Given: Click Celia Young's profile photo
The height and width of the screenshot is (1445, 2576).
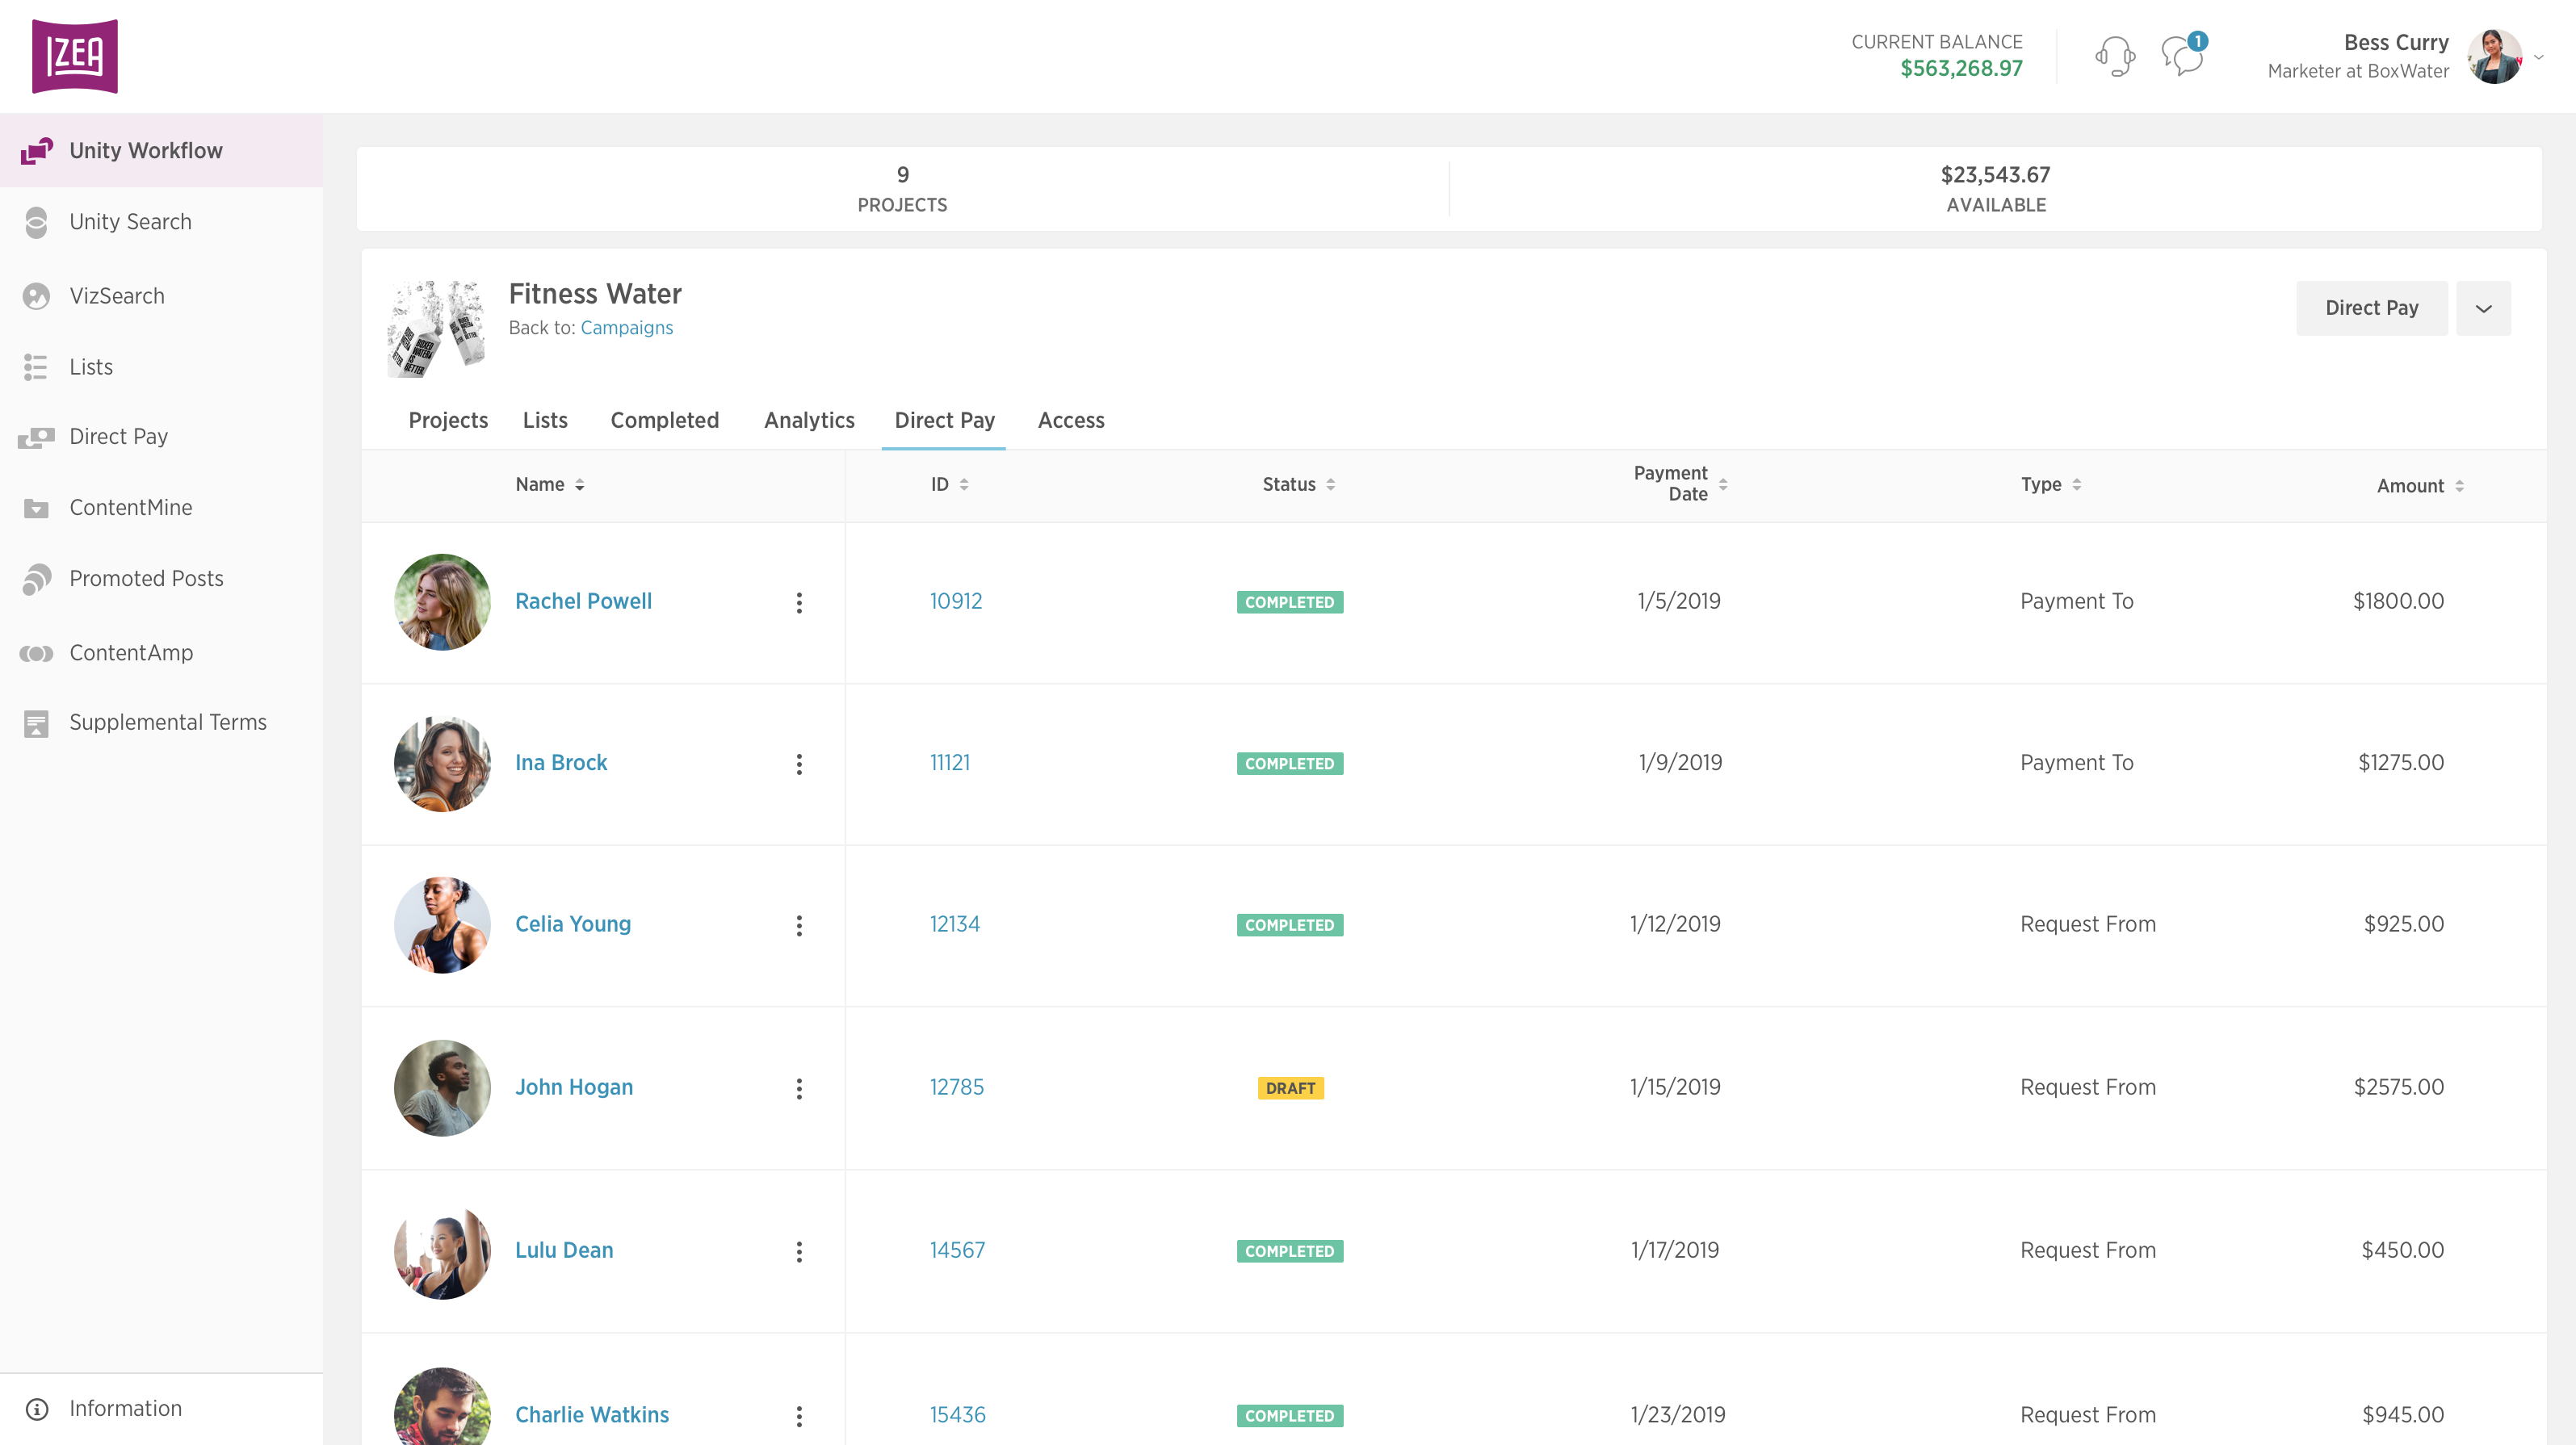Looking at the screenshot, I should (442, 925).
